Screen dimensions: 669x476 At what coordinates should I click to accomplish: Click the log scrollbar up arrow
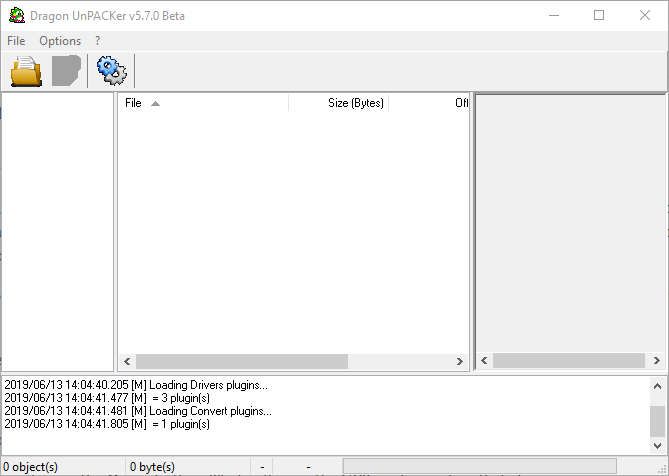point(657,386)
